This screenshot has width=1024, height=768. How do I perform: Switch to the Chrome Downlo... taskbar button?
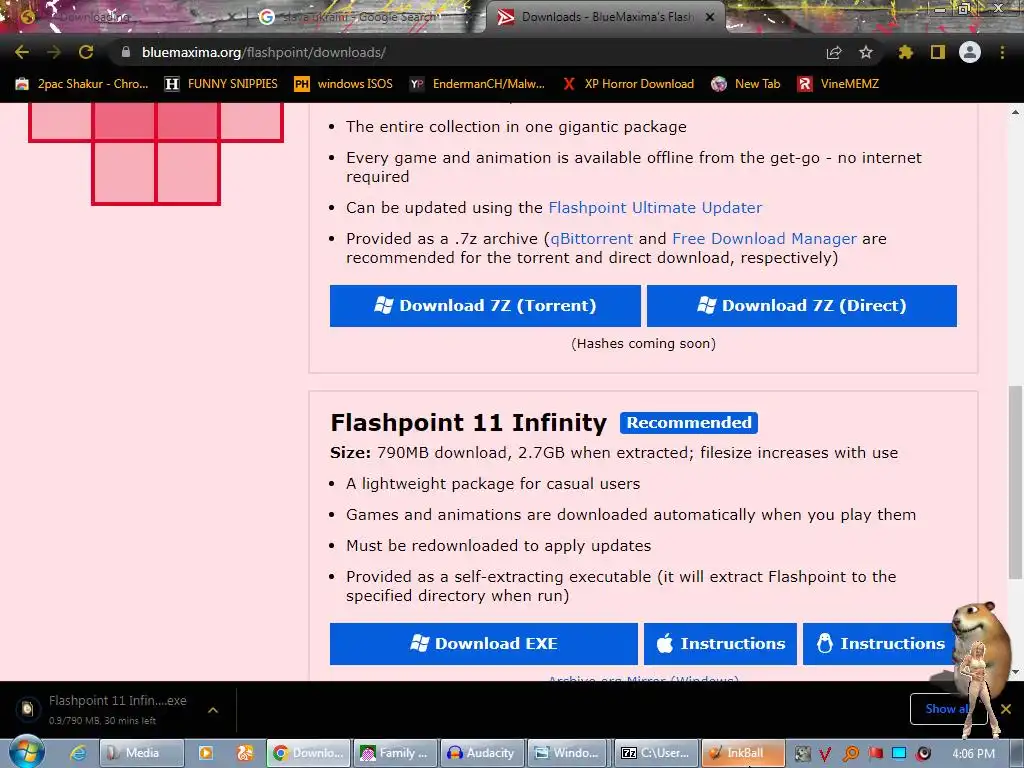[x=308, y=753]
